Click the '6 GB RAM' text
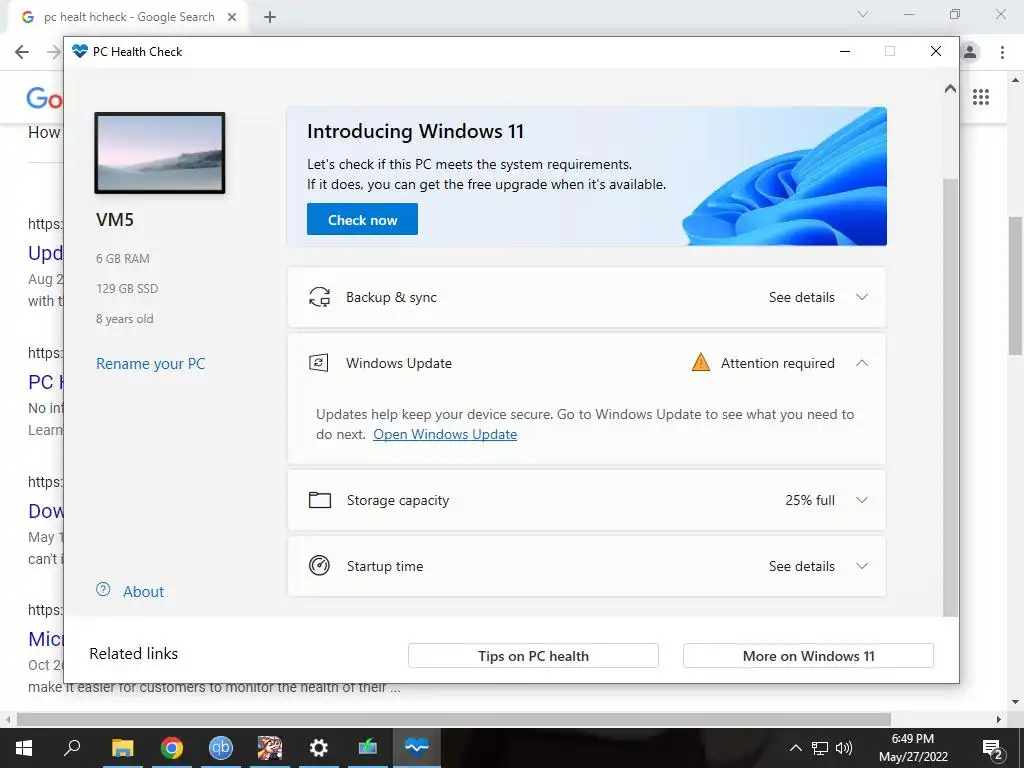 (123, 259)
